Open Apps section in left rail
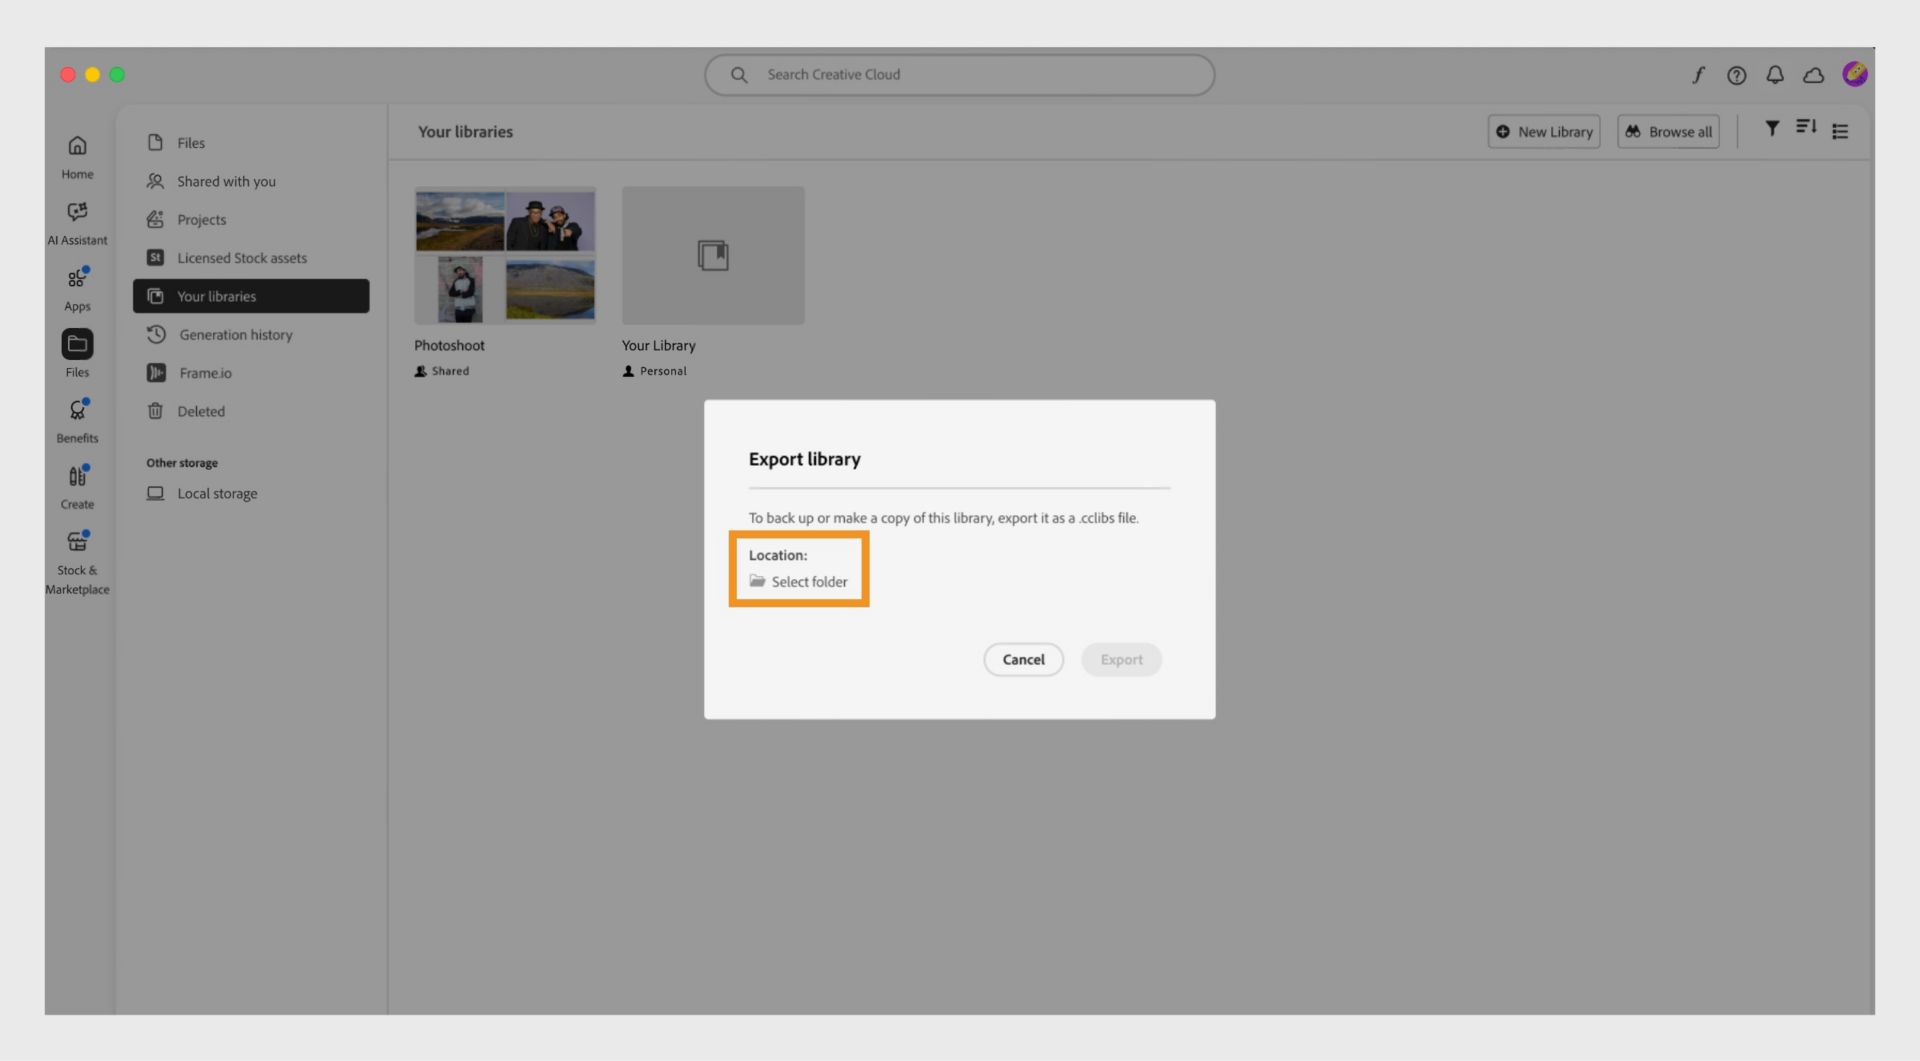This screenshot has height=1061, width=1920. (77, 288)
